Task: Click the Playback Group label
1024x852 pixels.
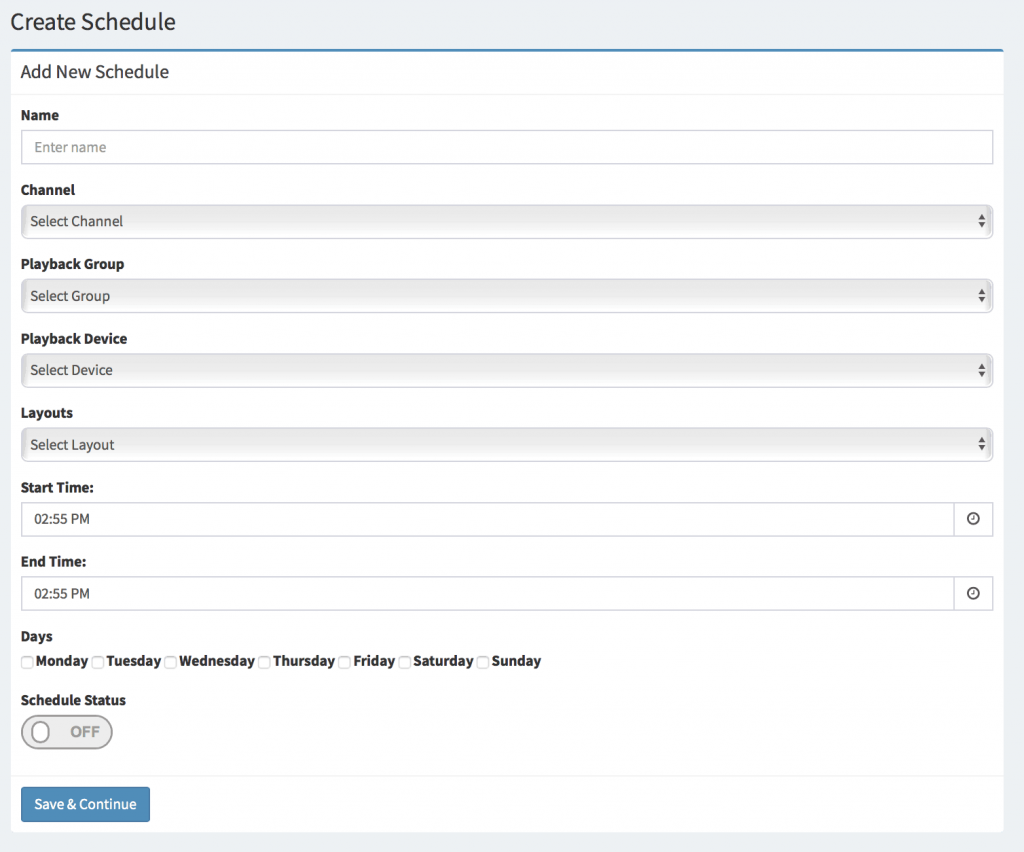Action: (x=72, y=264)
